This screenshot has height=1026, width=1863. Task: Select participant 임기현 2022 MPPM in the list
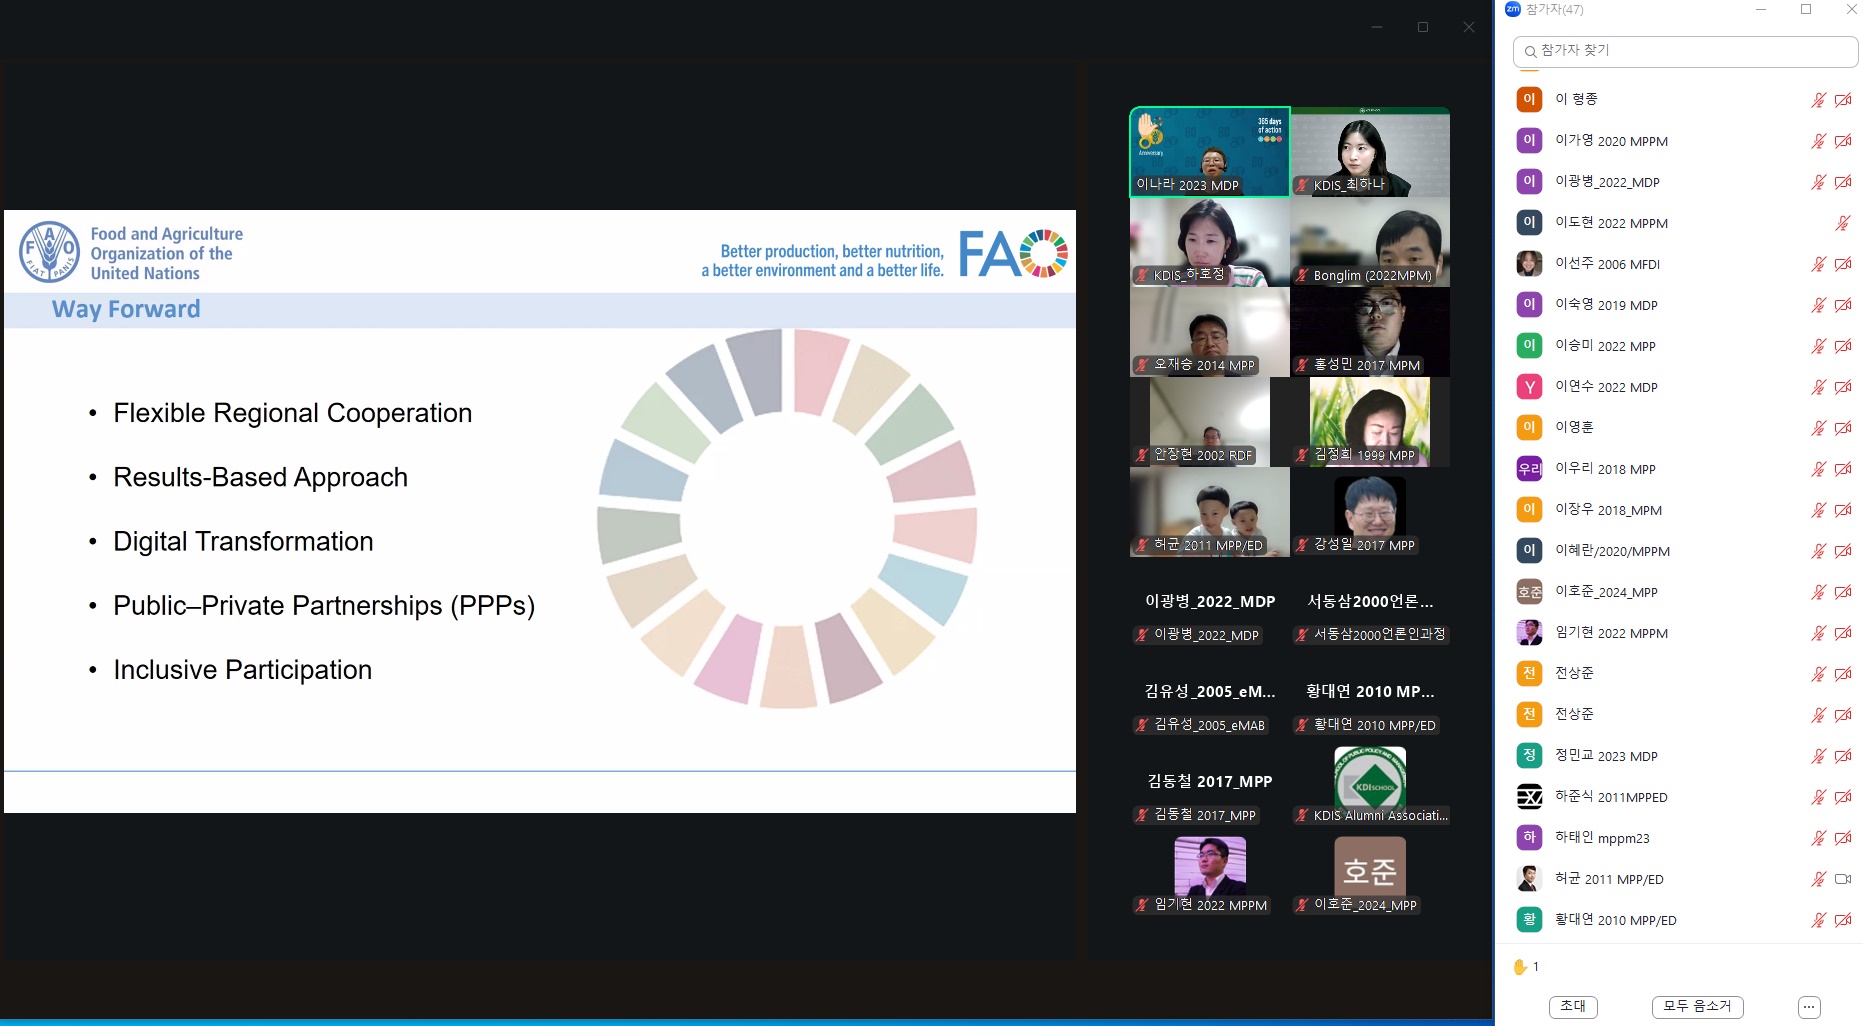point(1611,633)
